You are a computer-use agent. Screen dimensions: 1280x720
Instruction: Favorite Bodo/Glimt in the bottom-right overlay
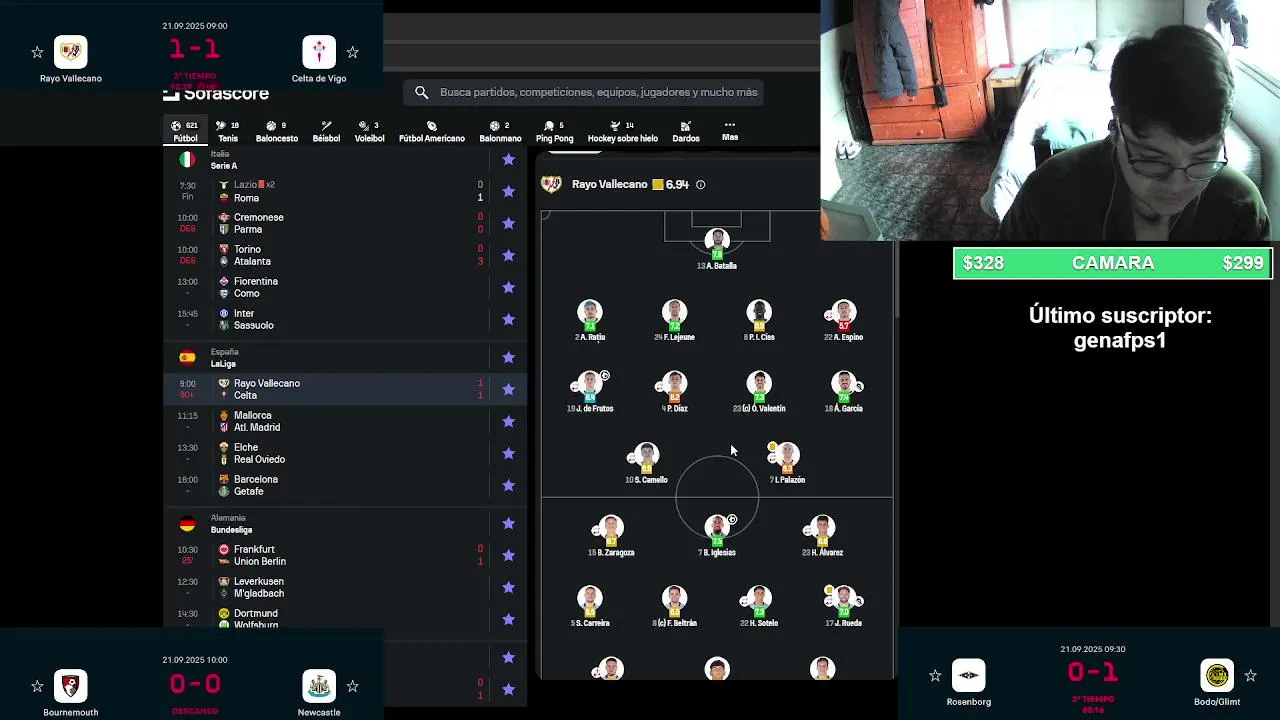pyautogui.click(x=1250, y=676)
